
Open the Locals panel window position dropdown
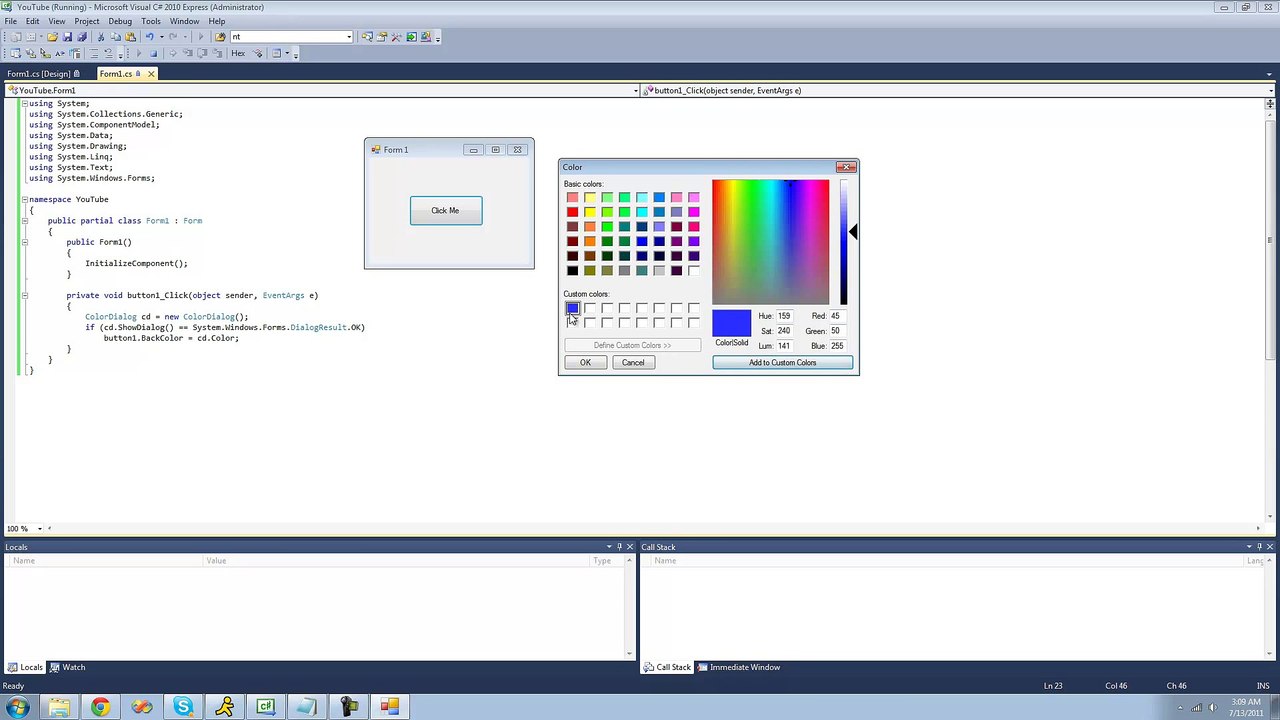coord(608,547)
